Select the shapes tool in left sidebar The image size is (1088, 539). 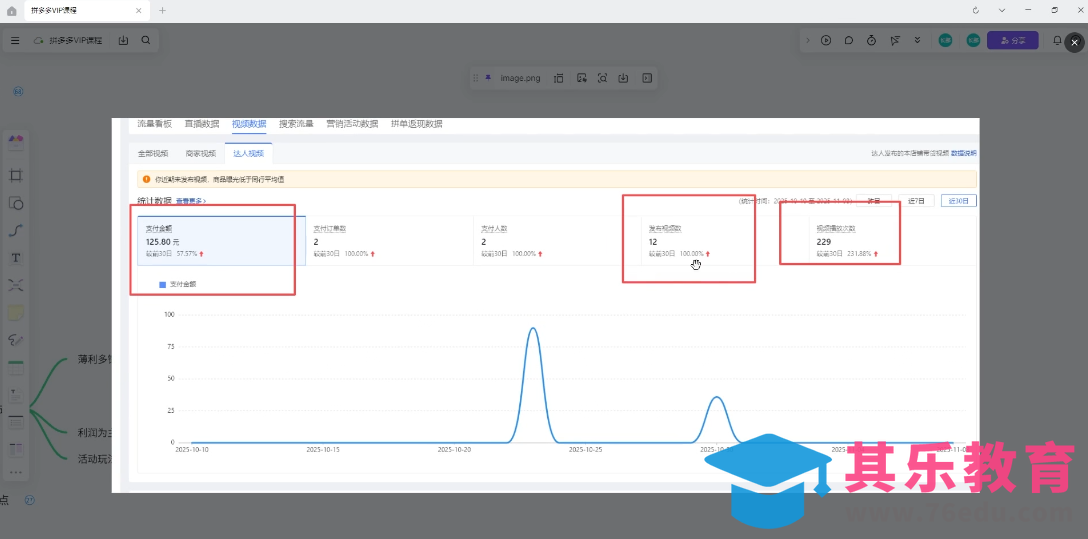tap(16, 203)
